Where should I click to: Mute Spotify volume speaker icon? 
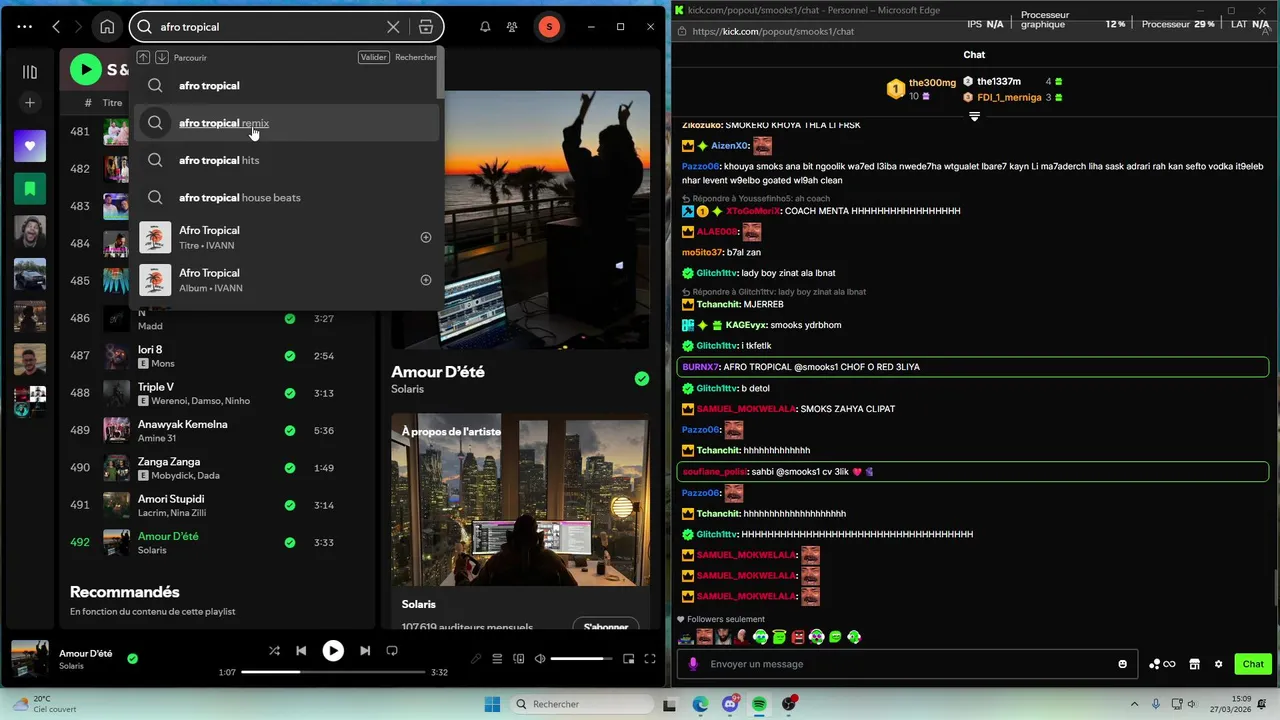540,659
